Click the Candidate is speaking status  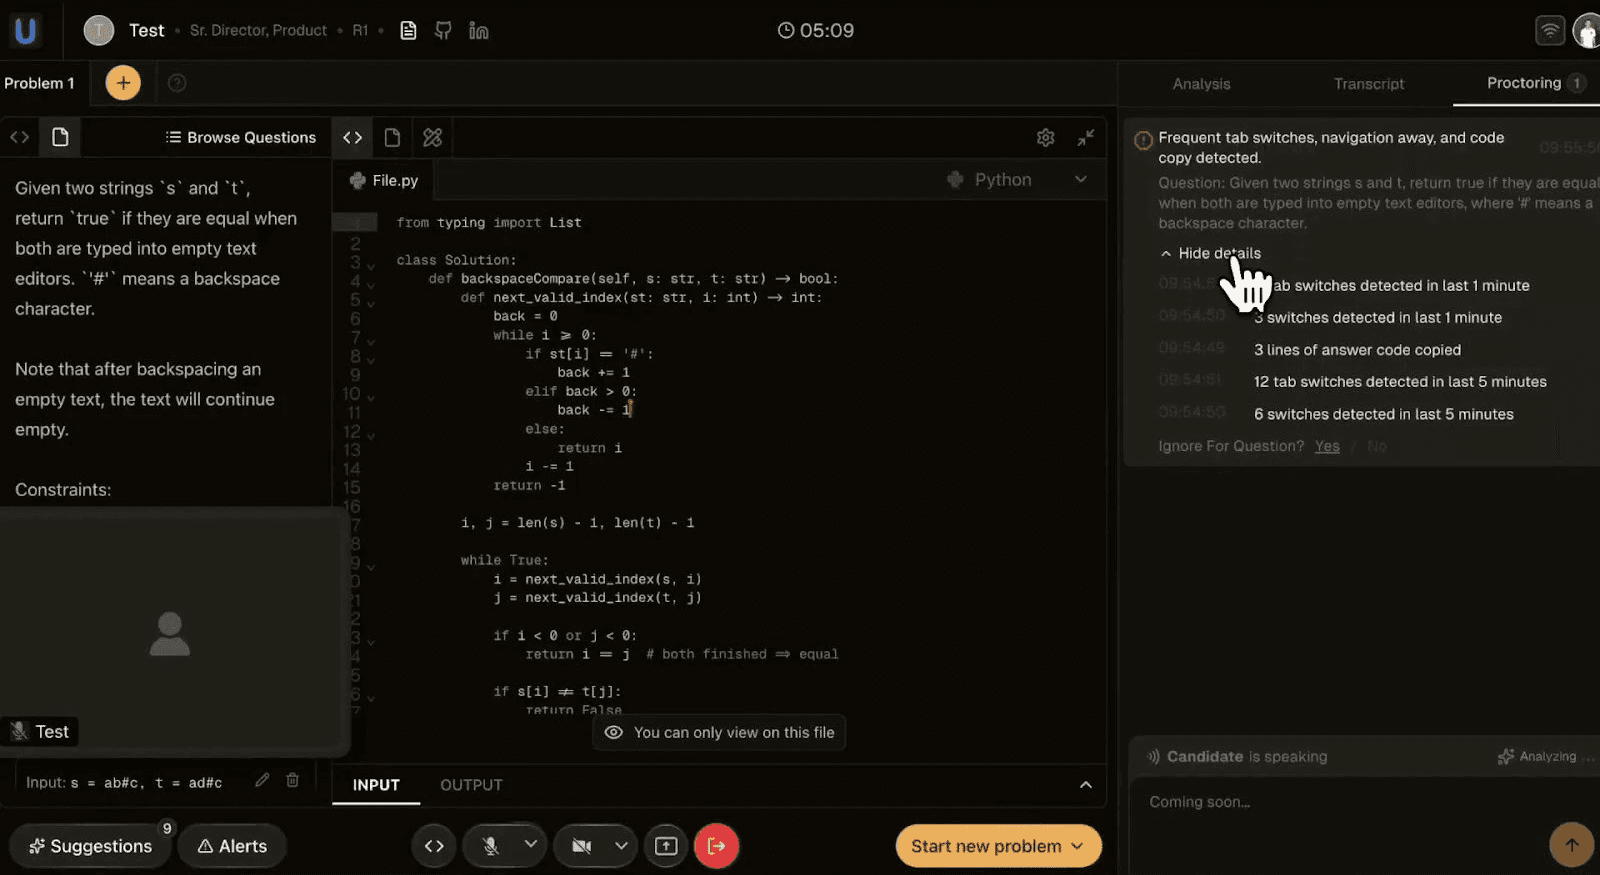pyautogui.click(x=1237, y=757)
